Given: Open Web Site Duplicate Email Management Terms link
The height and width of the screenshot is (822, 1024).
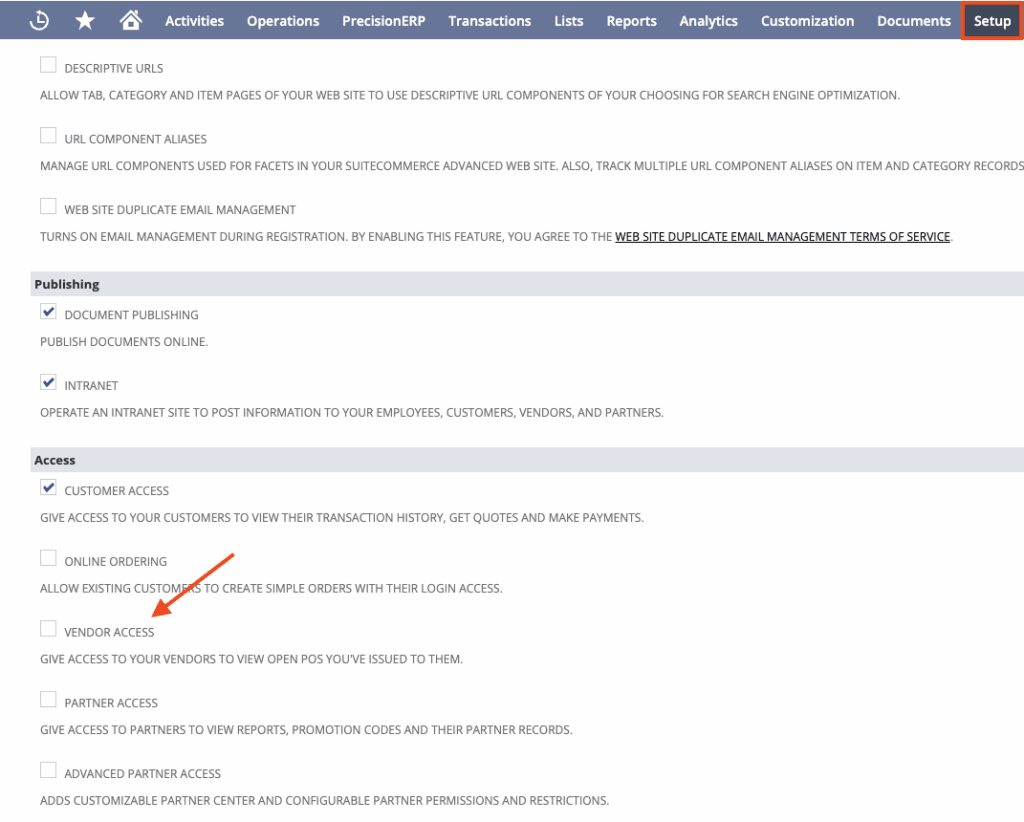Looking at the screenshot, I should [782, 237].
